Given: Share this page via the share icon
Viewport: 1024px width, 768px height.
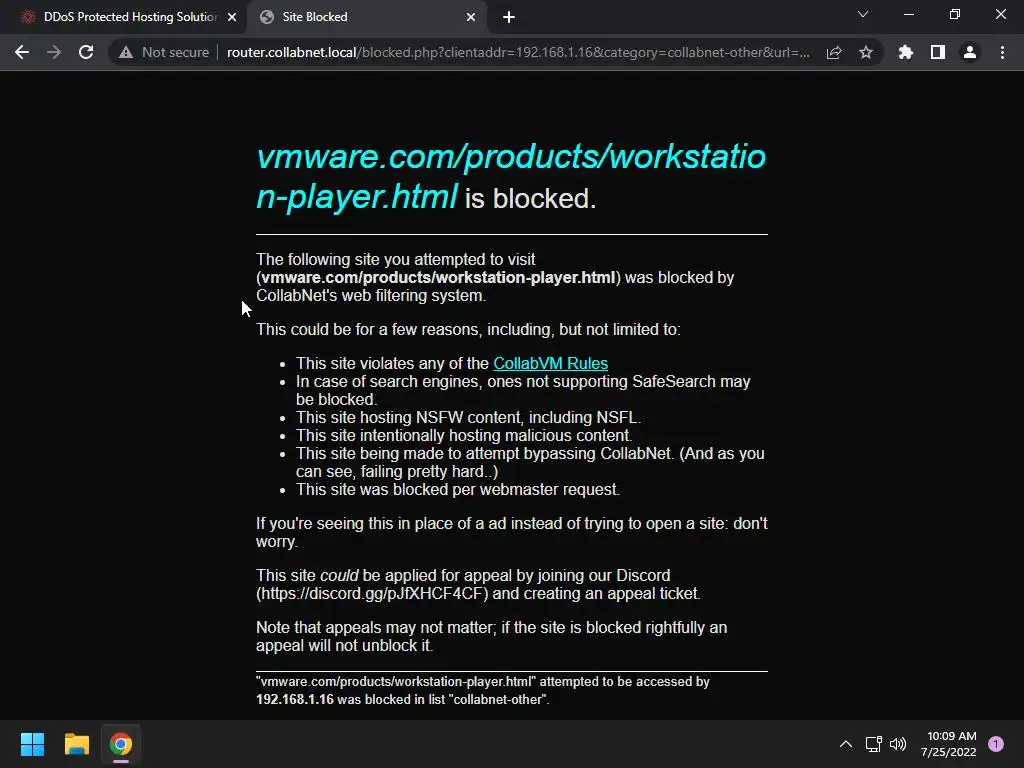Looking at the screenshot, I should point(834,52).
